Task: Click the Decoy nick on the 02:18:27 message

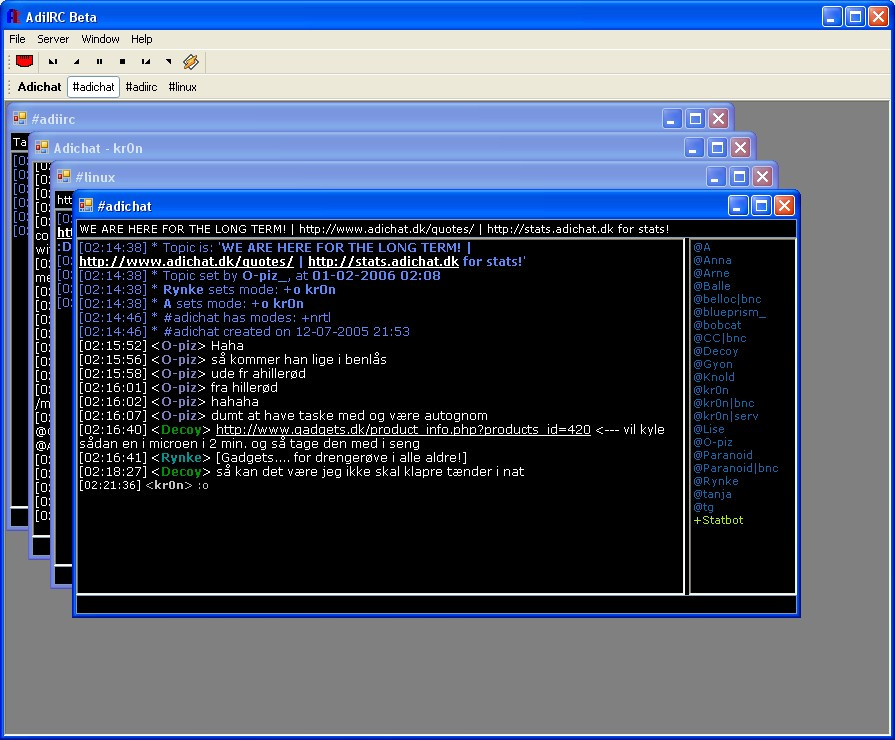Action: 181,472
